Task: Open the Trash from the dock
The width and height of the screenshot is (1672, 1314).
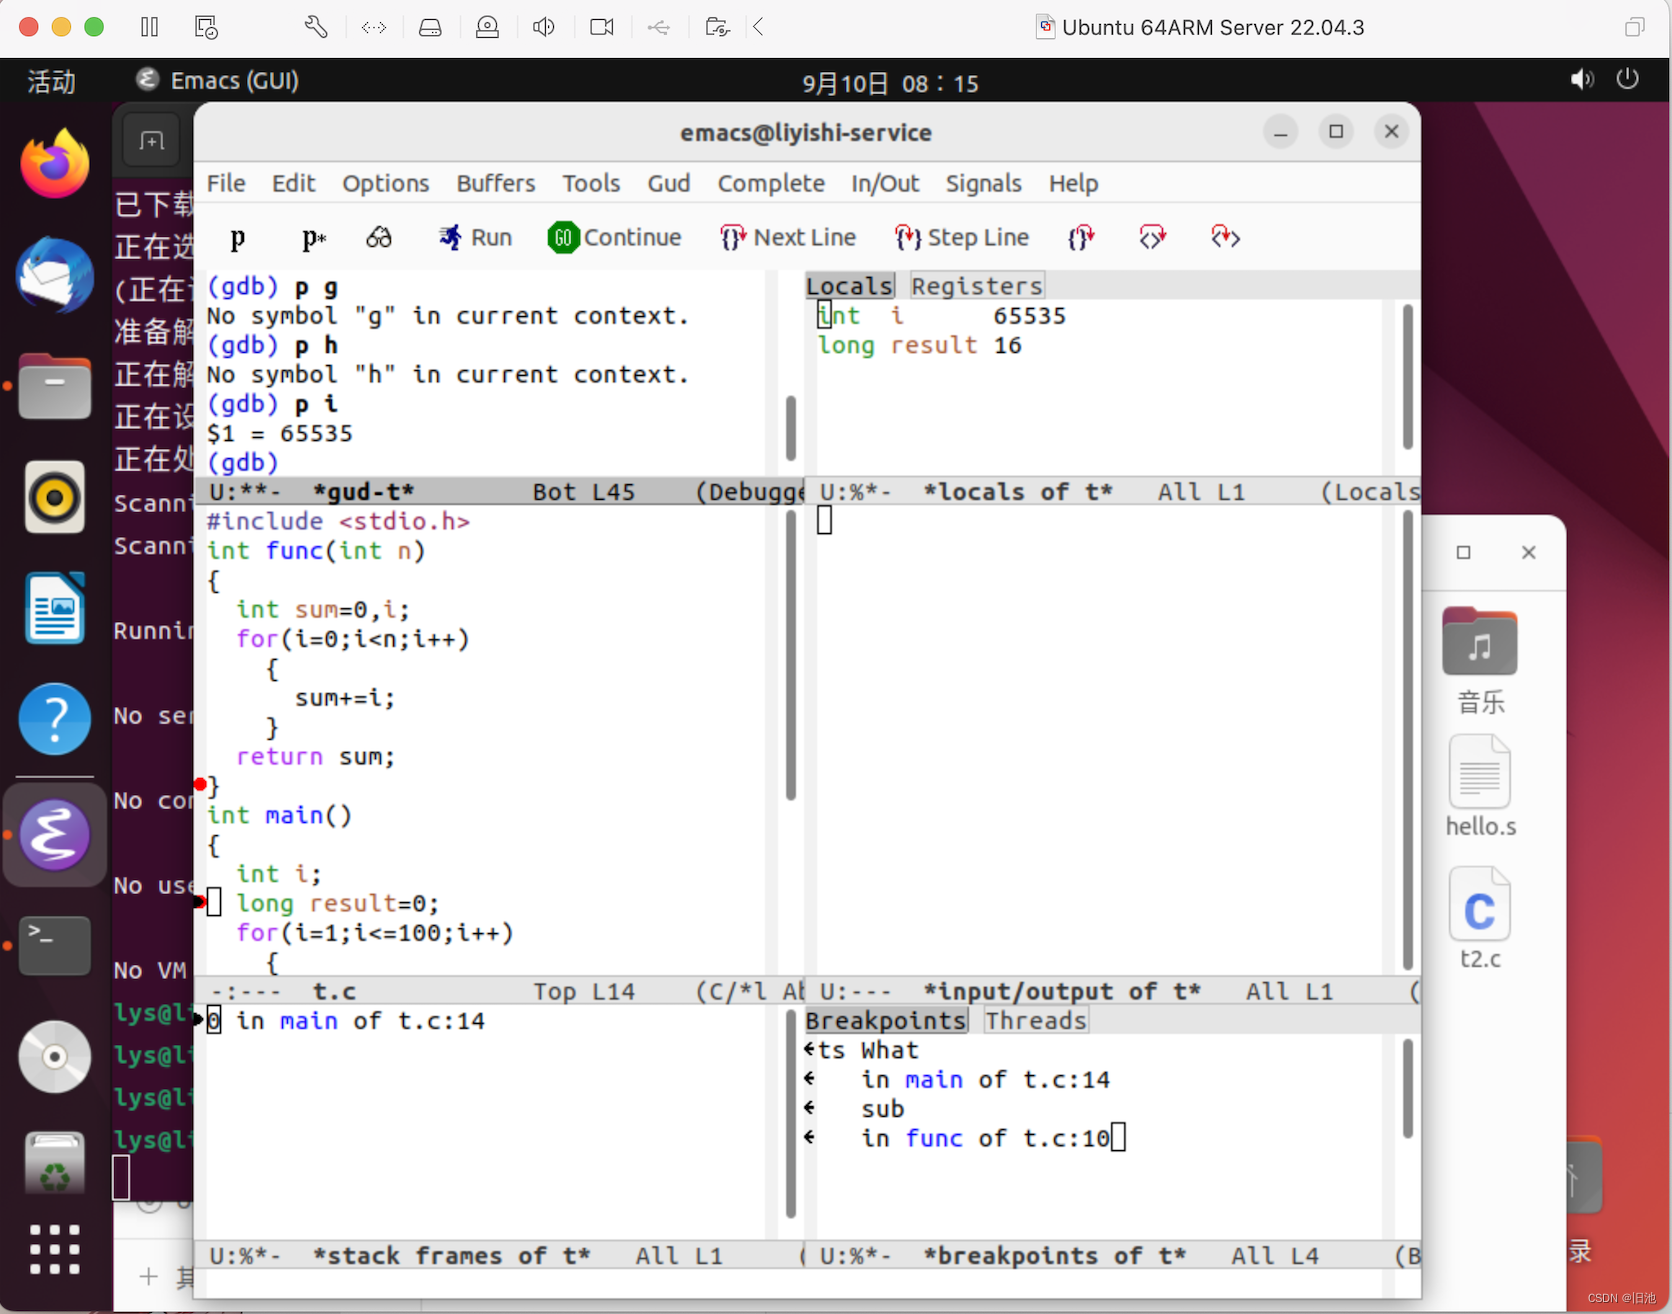Action: [x=55, y=1163]
